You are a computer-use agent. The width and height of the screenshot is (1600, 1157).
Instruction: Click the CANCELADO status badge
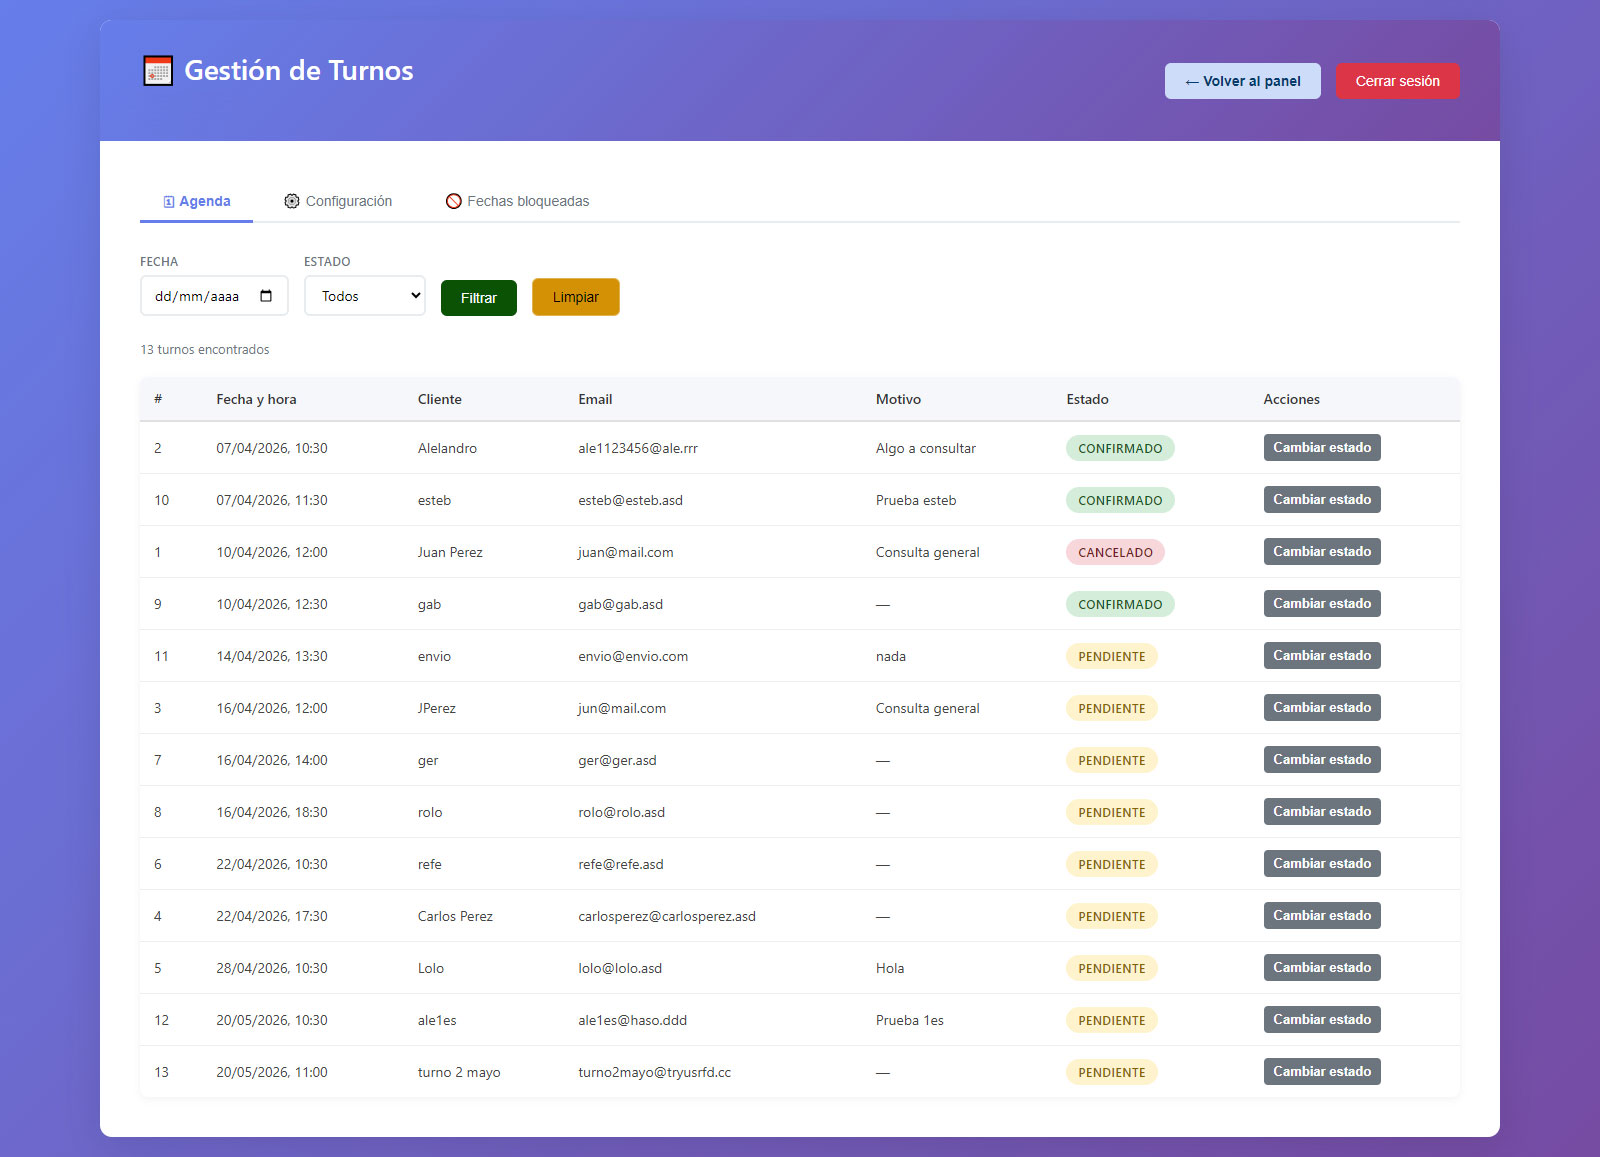click(1115, 552)
